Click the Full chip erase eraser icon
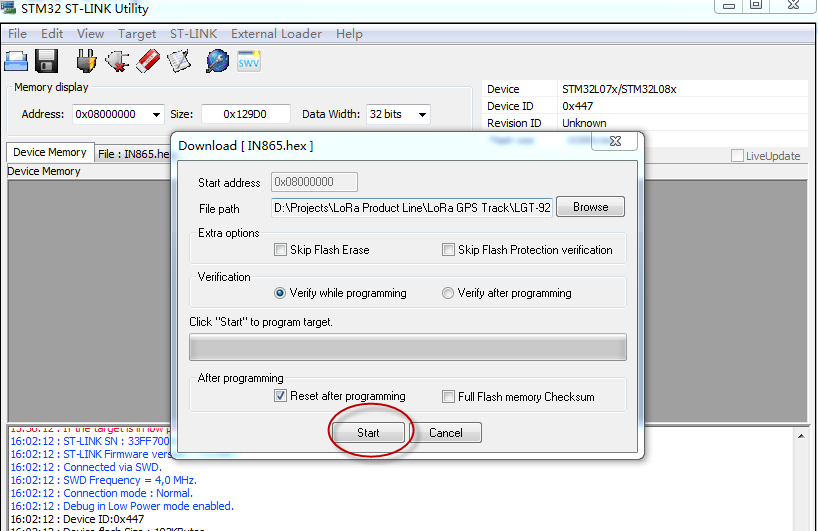818x531 pixels. [x=148, y=61]
